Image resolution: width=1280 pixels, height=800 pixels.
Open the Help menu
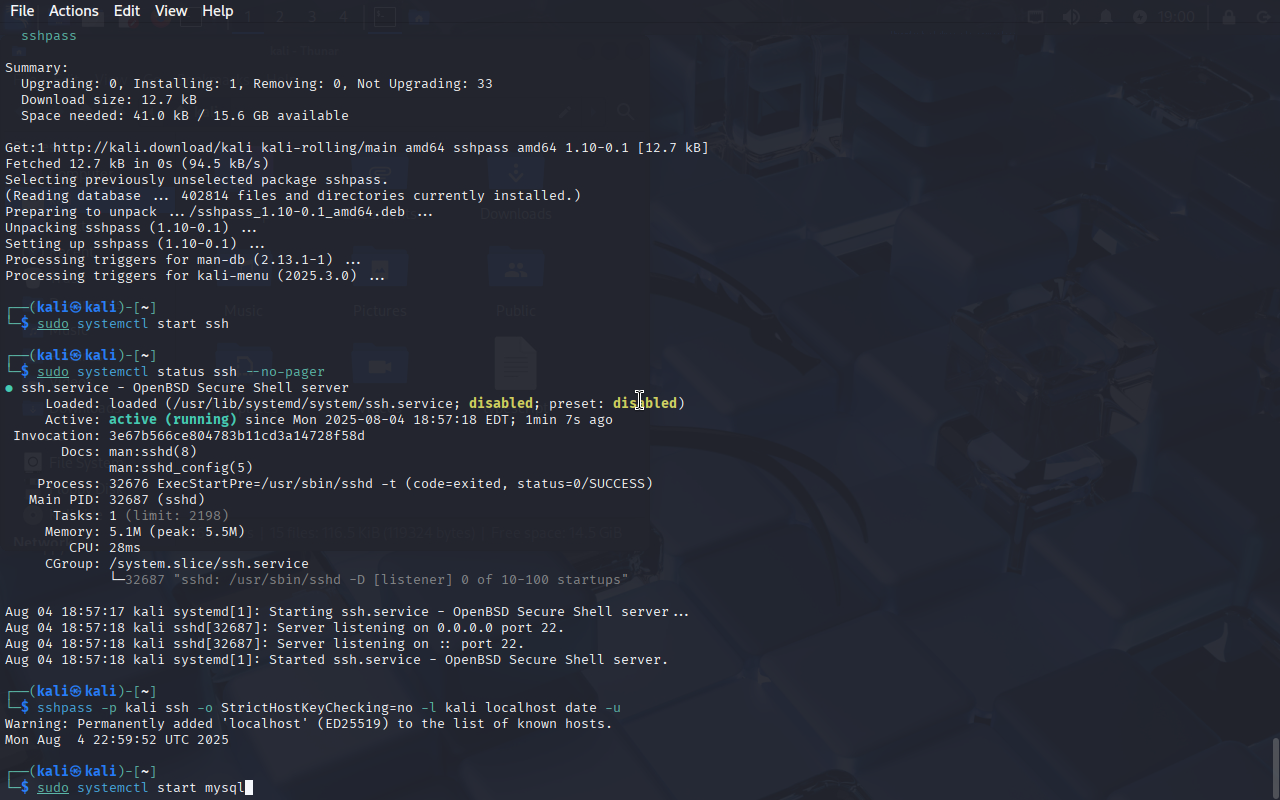[x=217, y=11]
